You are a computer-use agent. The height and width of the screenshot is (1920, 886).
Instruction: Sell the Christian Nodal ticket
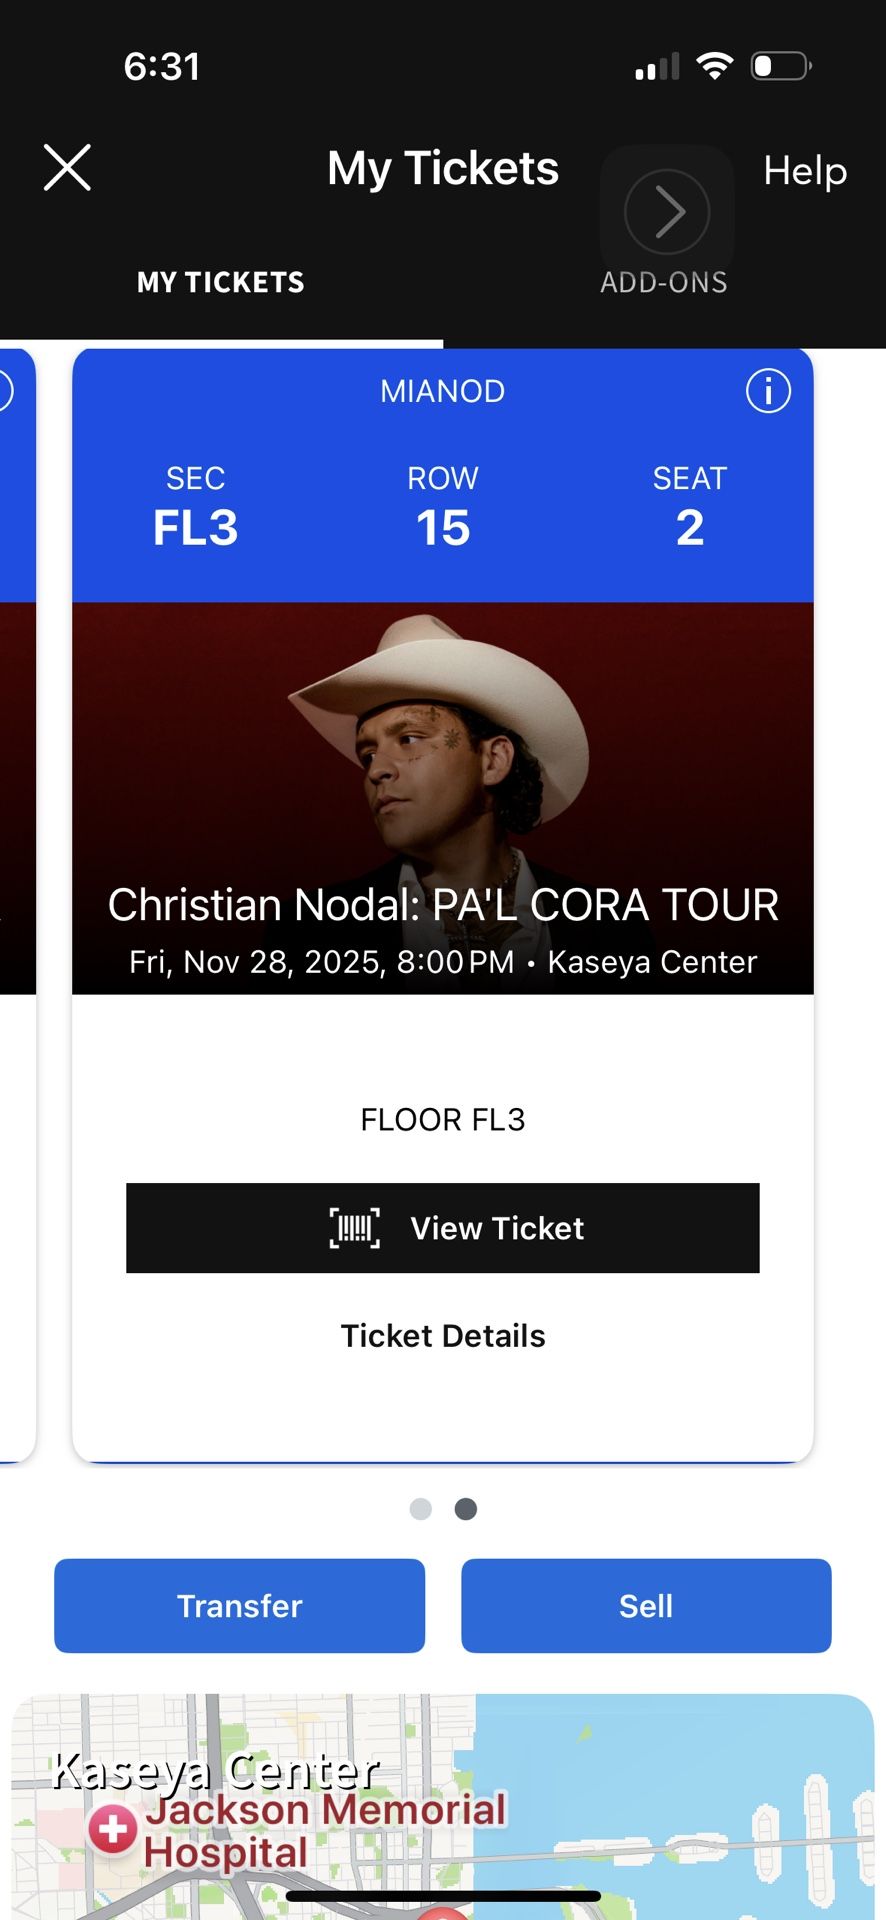(646, 1605)
